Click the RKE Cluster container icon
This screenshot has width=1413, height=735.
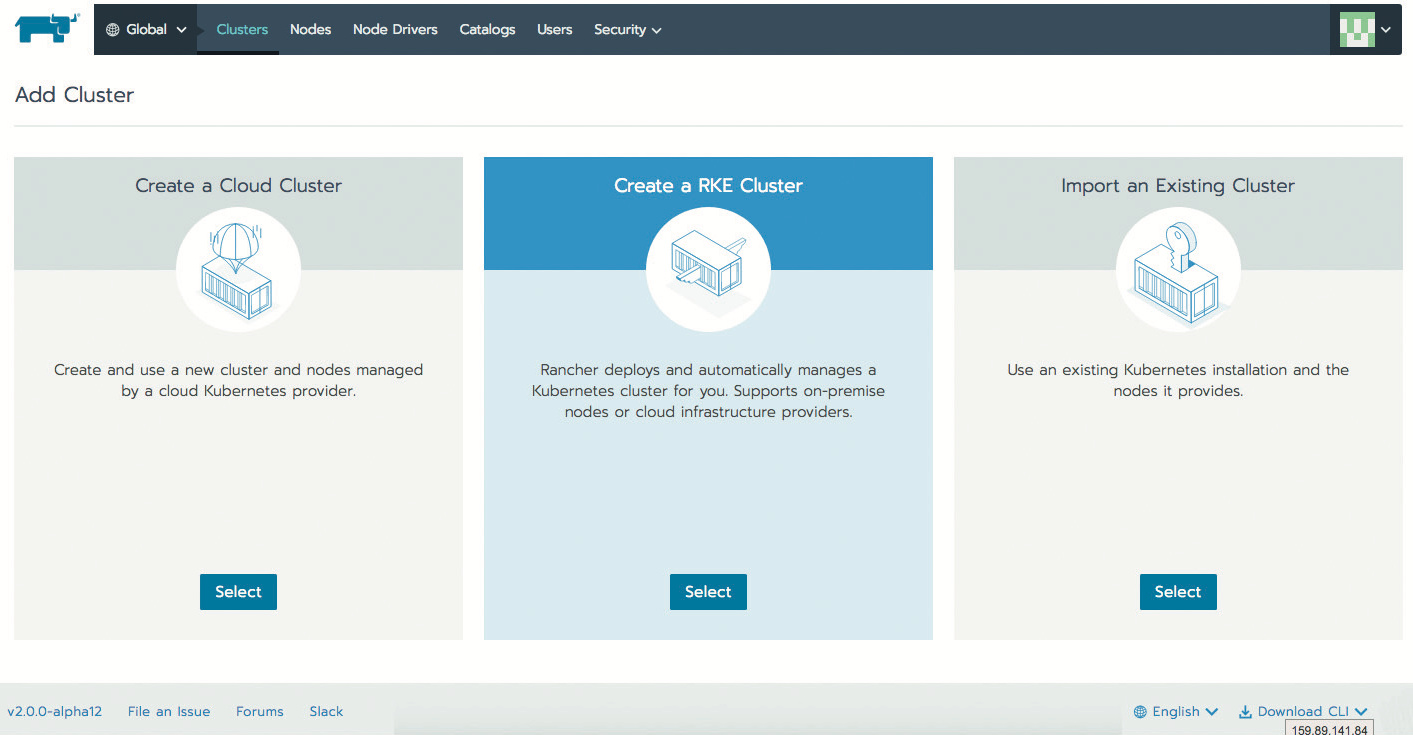708,269
